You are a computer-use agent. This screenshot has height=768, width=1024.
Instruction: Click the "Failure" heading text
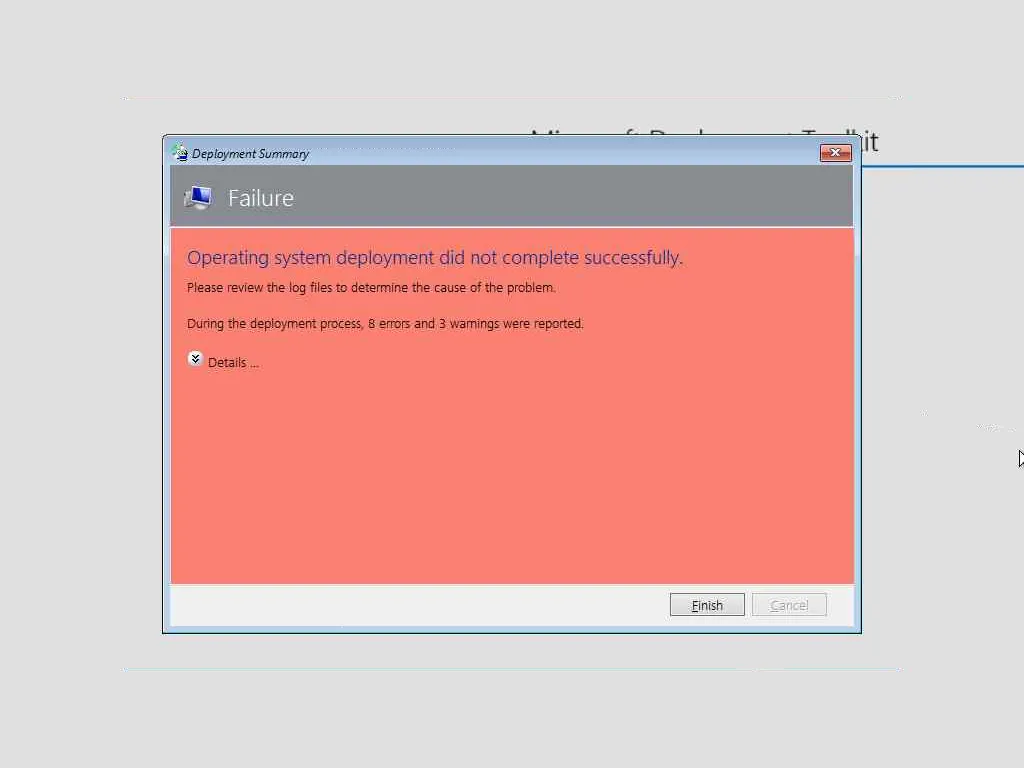(x=261, y=198)
